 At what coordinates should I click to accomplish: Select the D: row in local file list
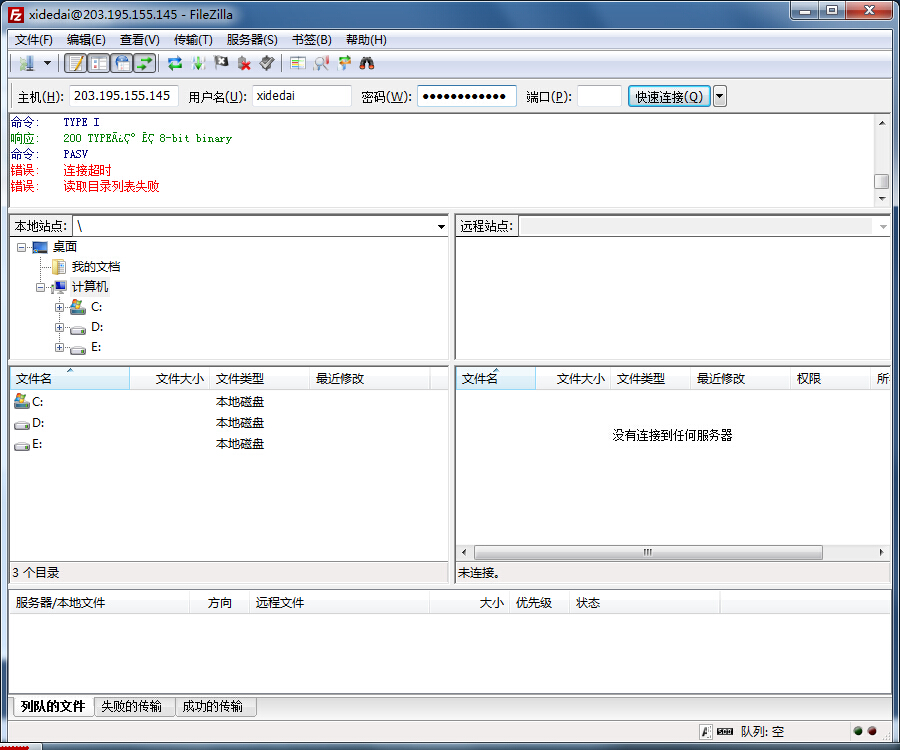228,423
